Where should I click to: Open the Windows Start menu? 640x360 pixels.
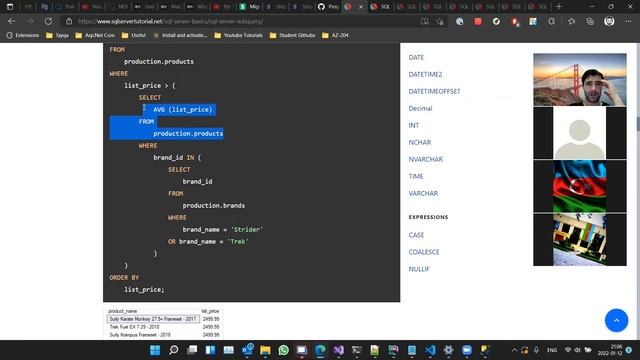[x=155, y=350]
